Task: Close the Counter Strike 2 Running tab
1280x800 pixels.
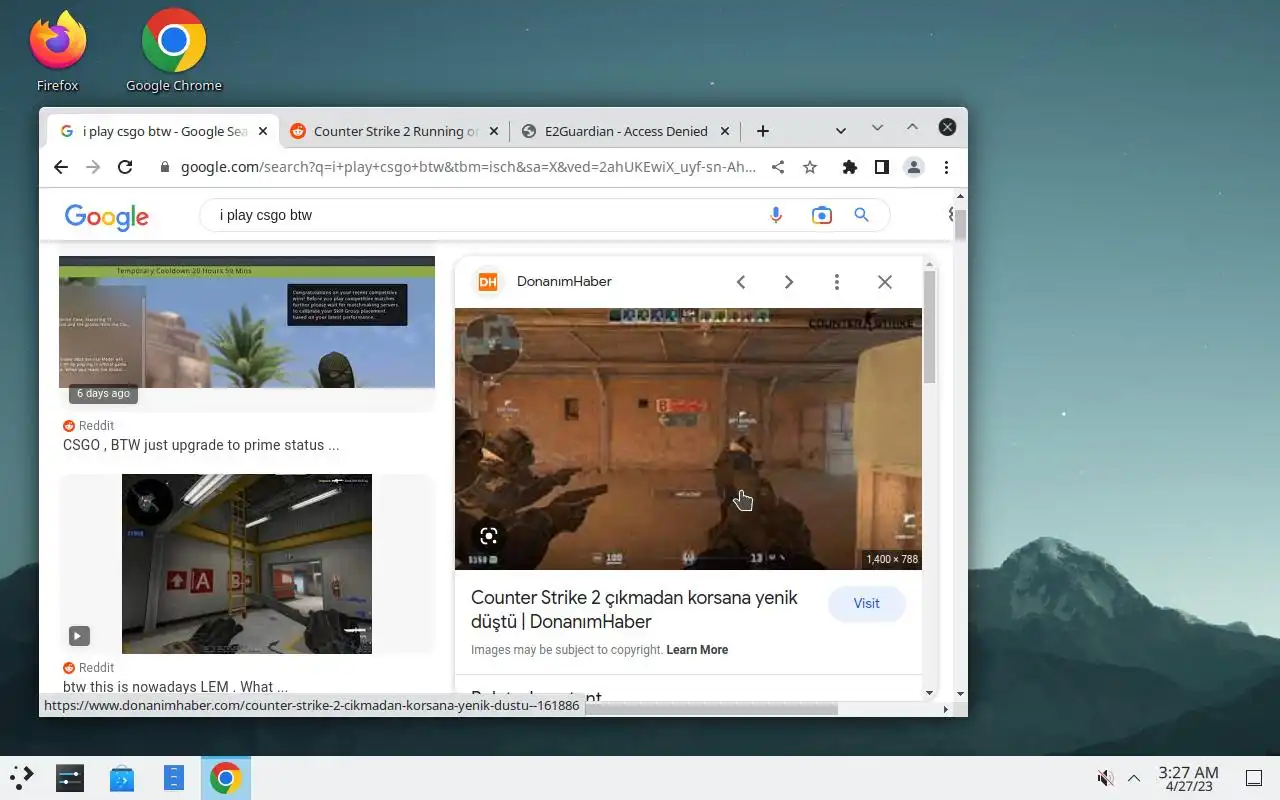Action: pyautogui.click(x=495, y=131)
